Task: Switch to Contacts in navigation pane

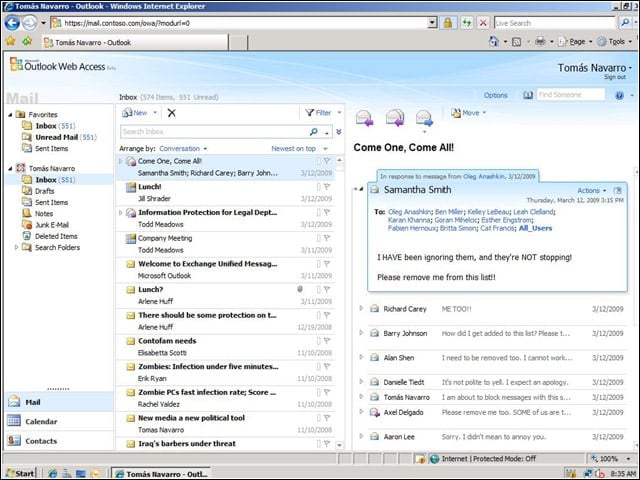Action: [x=59, y=441]
